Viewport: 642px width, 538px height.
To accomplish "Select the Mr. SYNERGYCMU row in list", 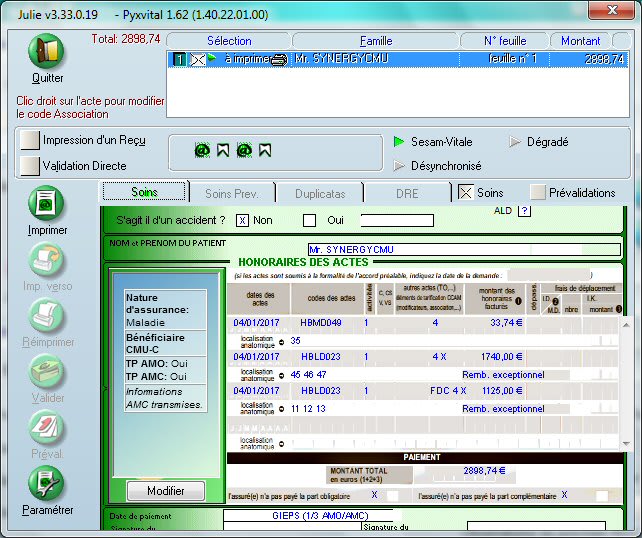I will pyautogui.click(x=400, y=59).
